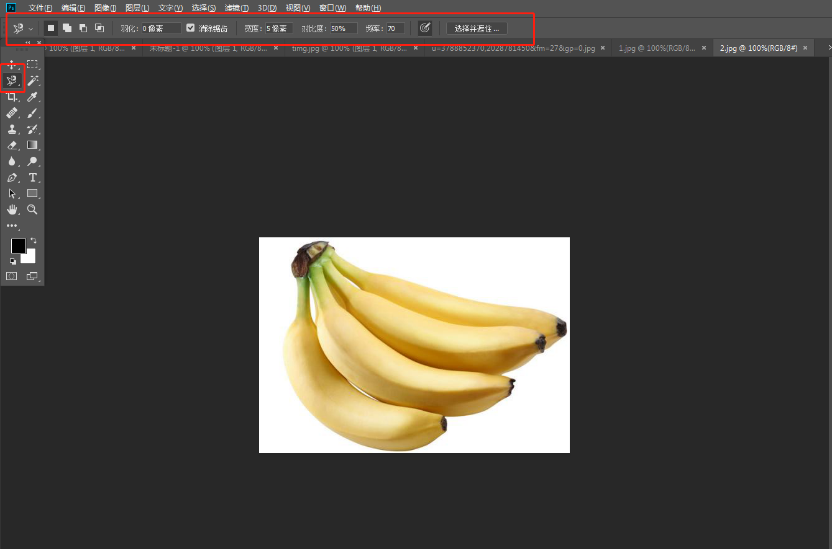Select the Crop tool
Screen dimensions: 832x549
tap(12, 97)
